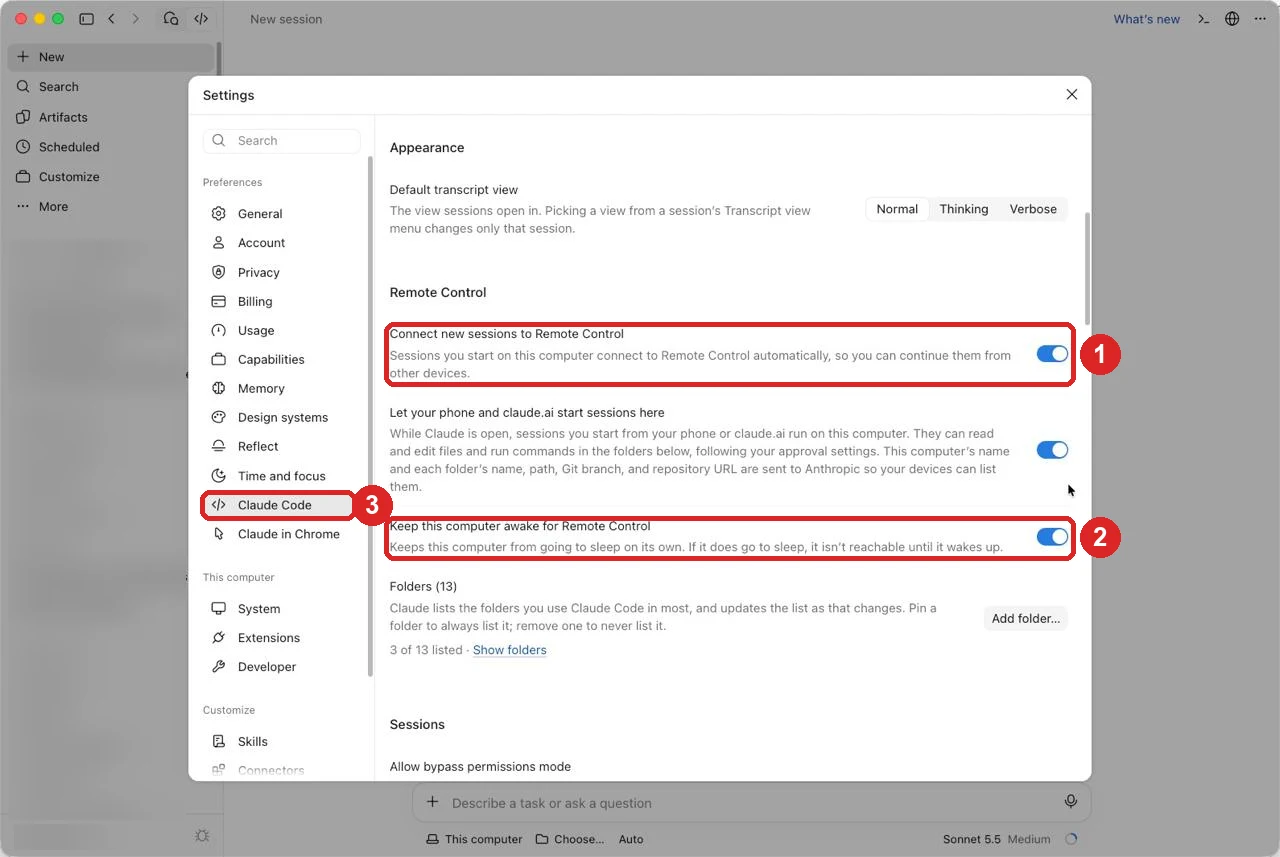
Task: Toggle the sidebar panel icon in the title bar
Action: coord(86,19)
